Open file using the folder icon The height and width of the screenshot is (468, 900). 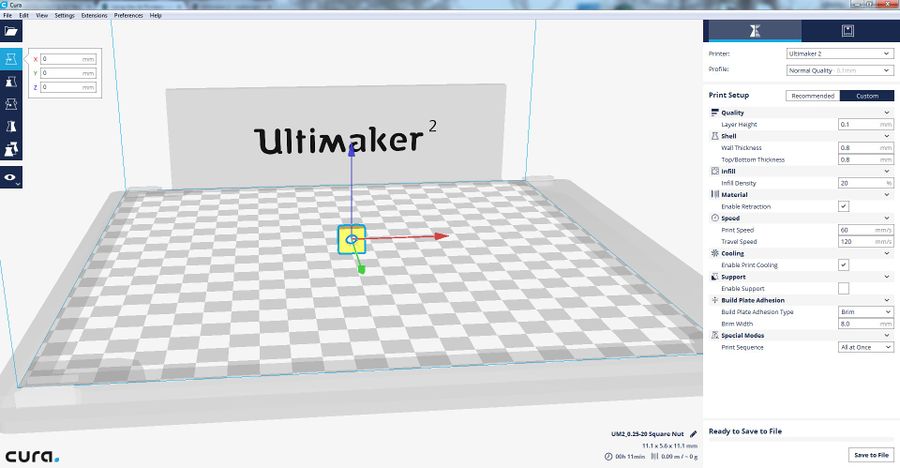(11, 31)
